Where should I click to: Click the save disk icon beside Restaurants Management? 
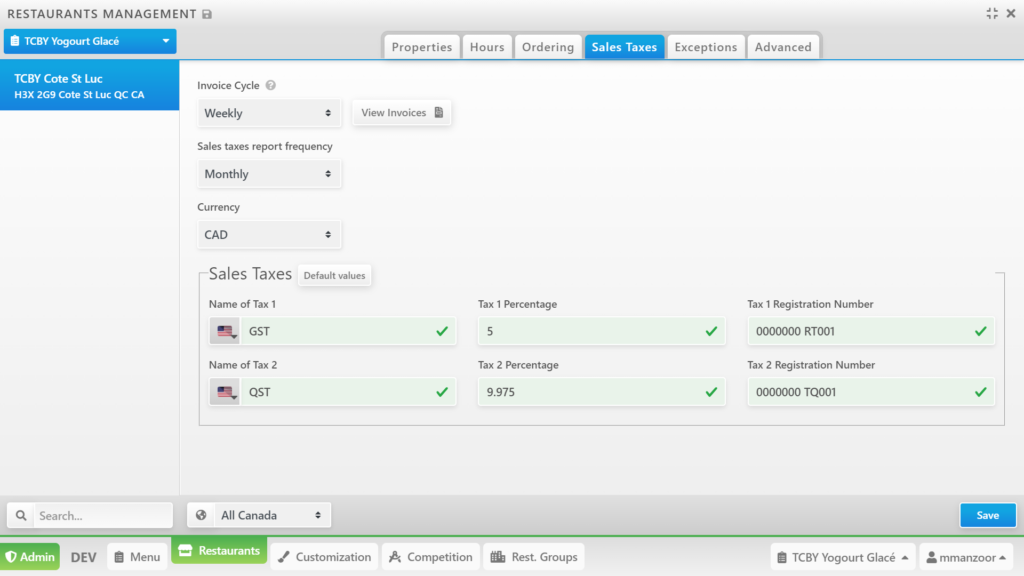(x=207, y=14)
